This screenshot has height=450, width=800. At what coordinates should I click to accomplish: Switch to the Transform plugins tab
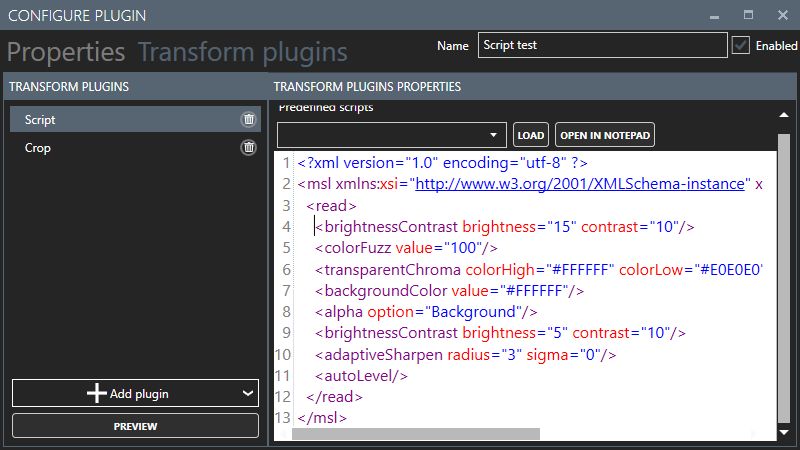[243, 52]
